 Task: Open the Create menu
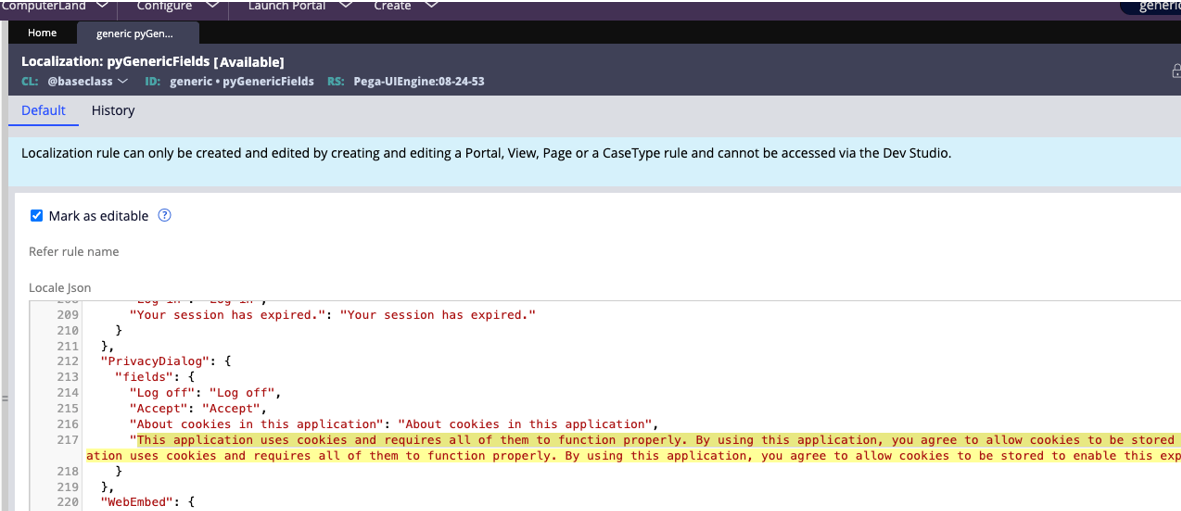click(405, 6)
